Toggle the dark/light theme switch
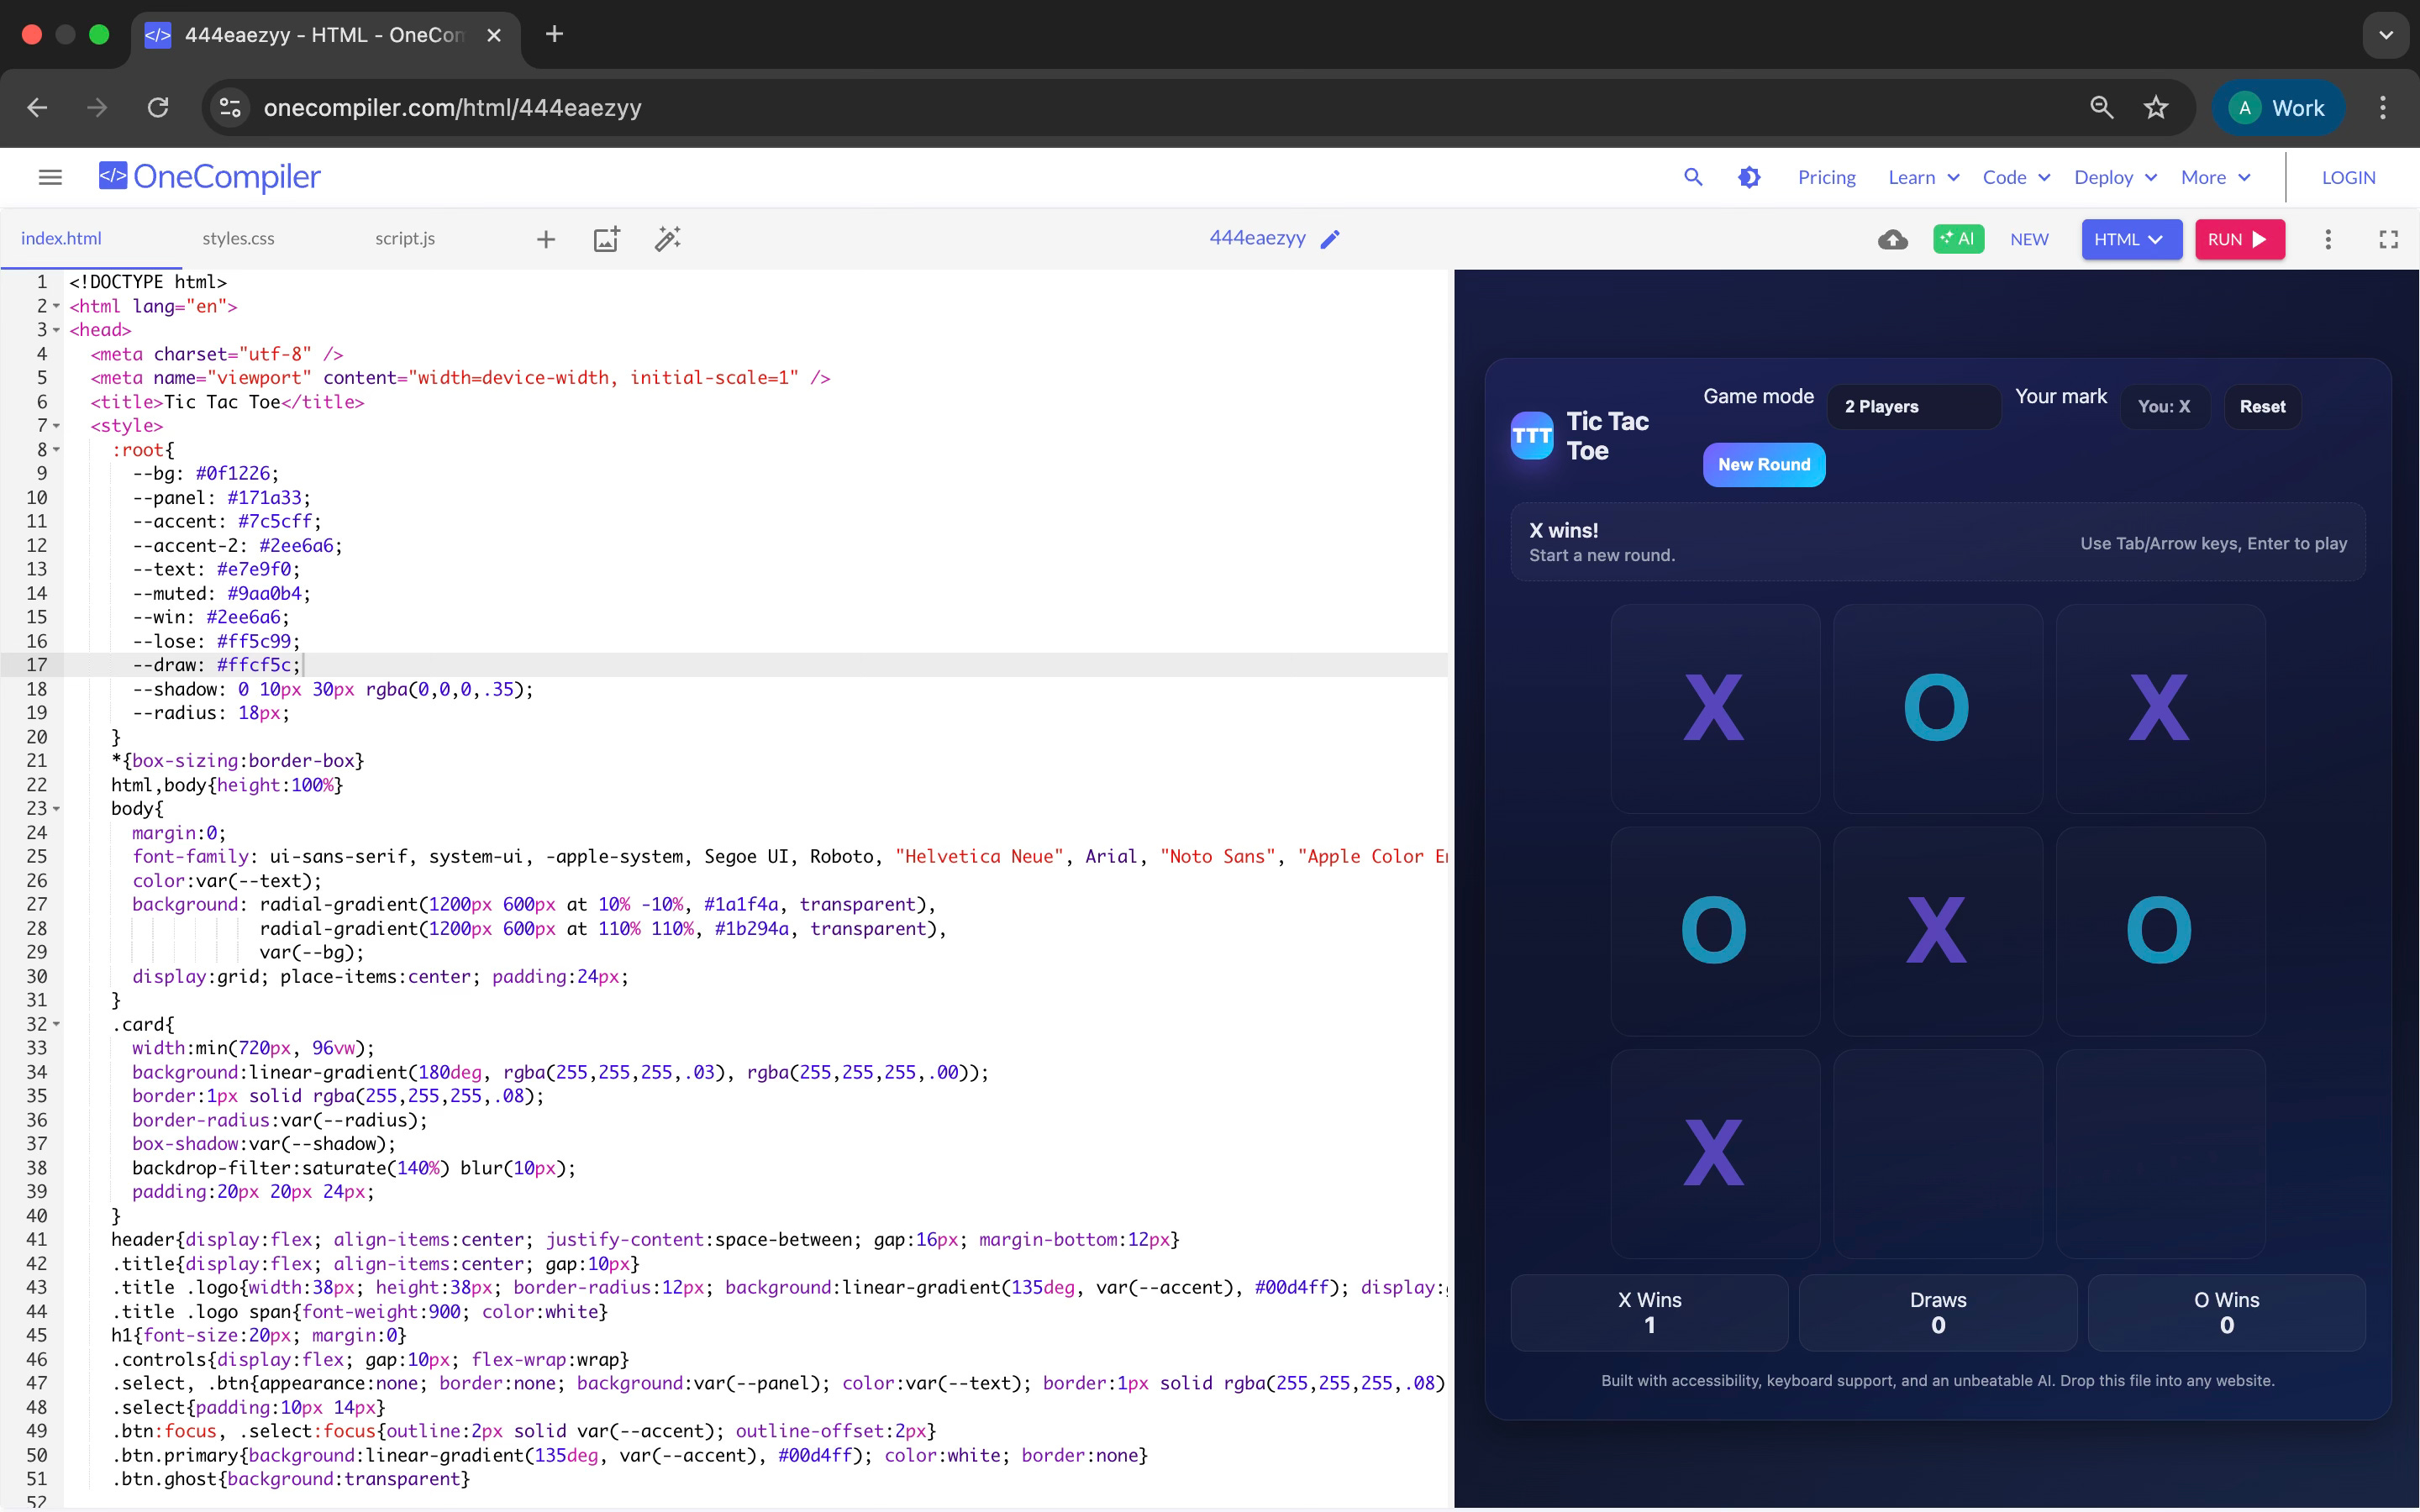2420x1512 pixels. click(1749, 177)
